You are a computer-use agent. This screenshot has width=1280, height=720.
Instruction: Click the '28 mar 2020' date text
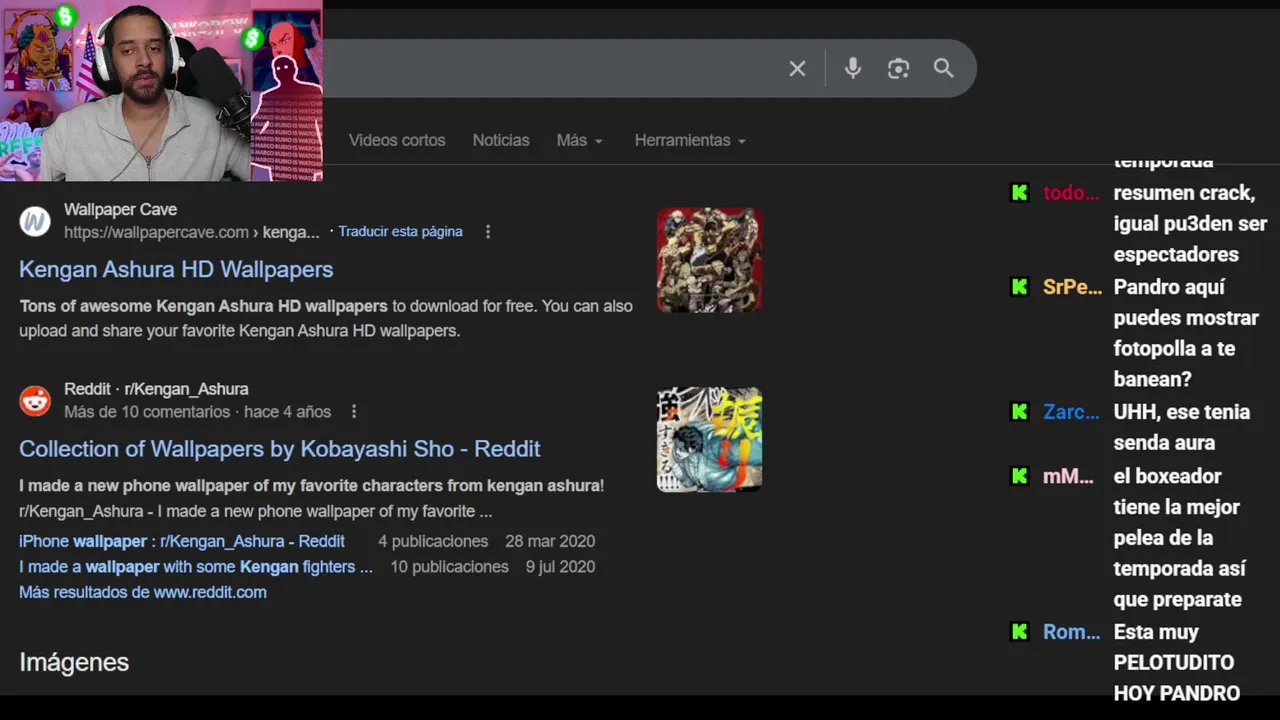pyautogui.click(x=550, y=541)
